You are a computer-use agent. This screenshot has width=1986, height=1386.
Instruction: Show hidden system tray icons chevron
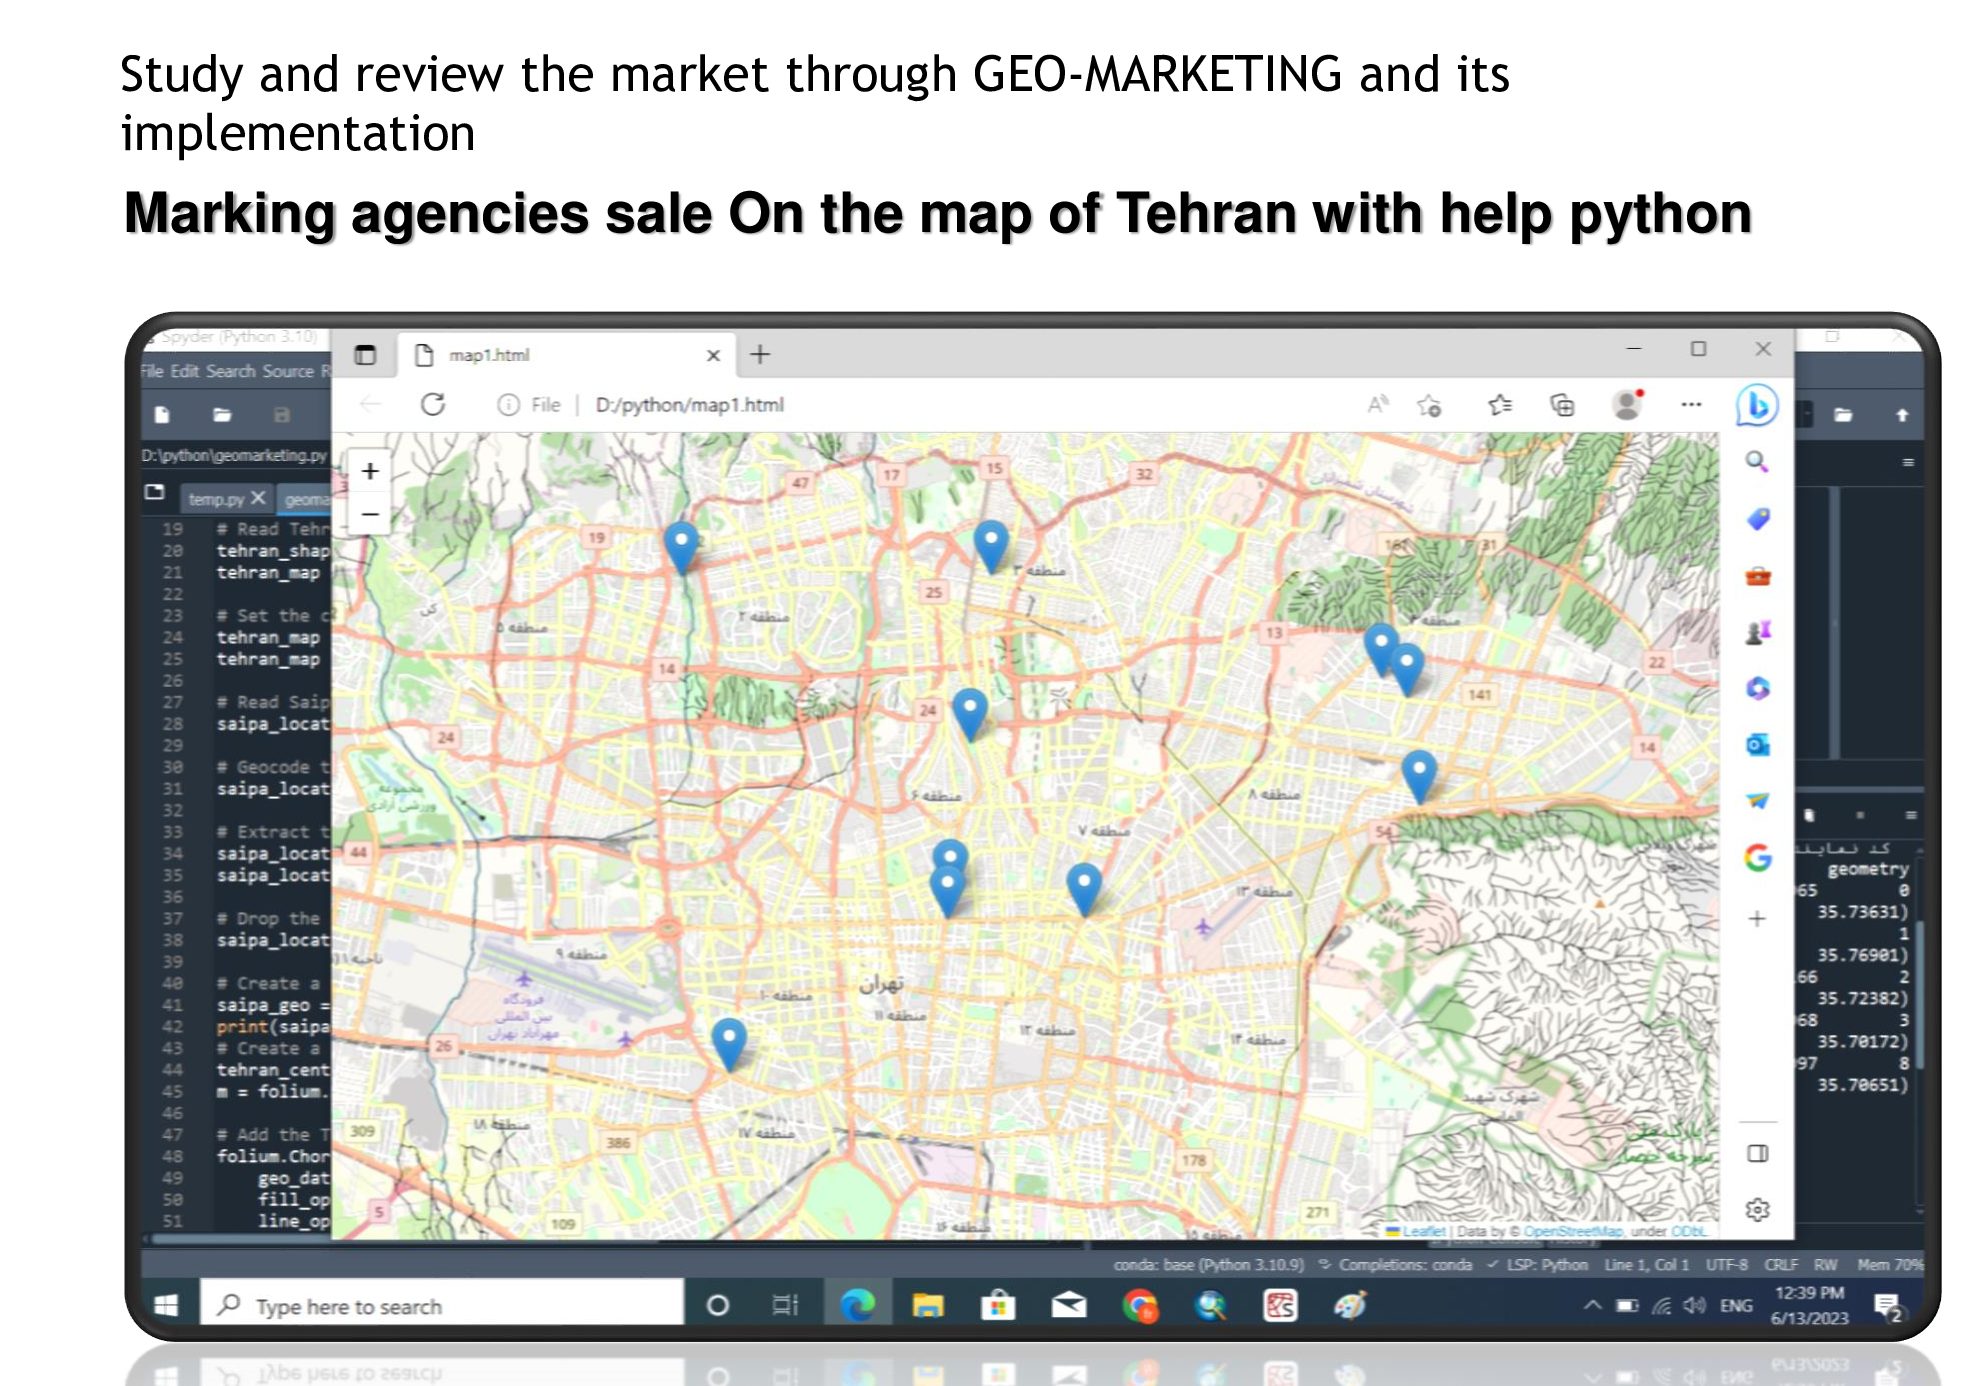point(1592,1305)
